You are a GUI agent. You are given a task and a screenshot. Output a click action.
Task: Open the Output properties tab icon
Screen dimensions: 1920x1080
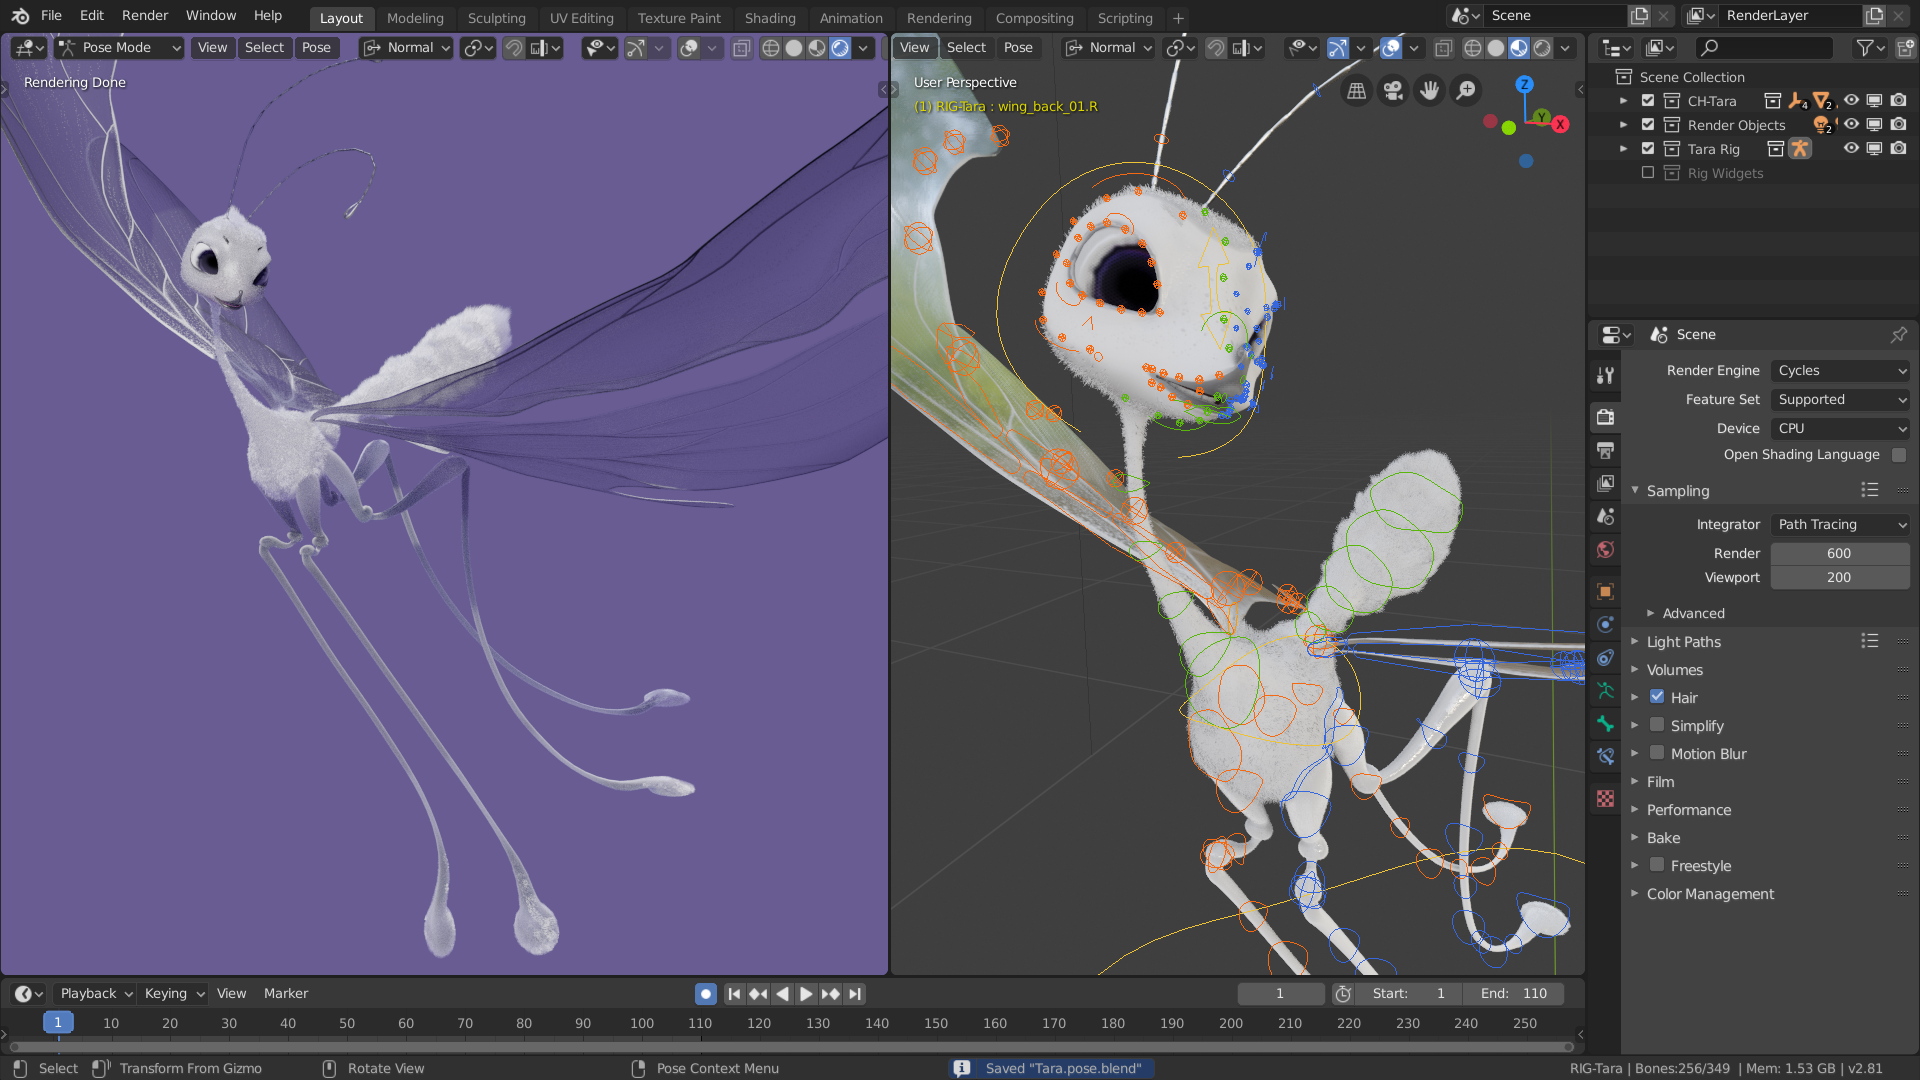[1605, 450]
